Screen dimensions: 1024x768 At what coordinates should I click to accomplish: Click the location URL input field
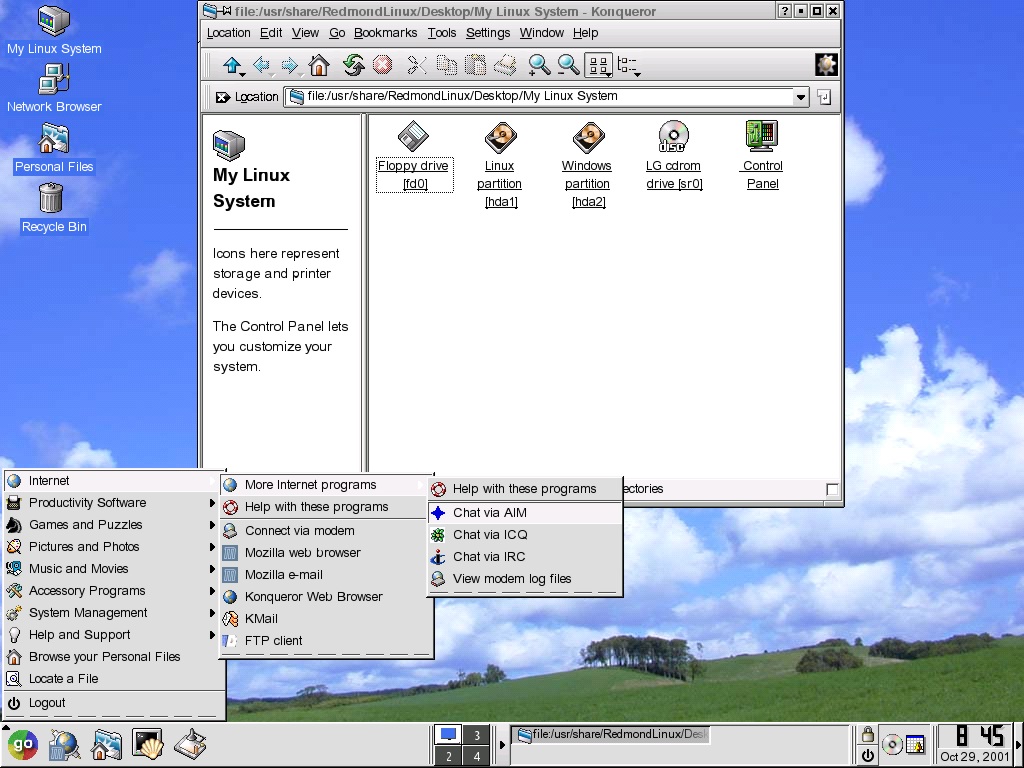point(541,97)
